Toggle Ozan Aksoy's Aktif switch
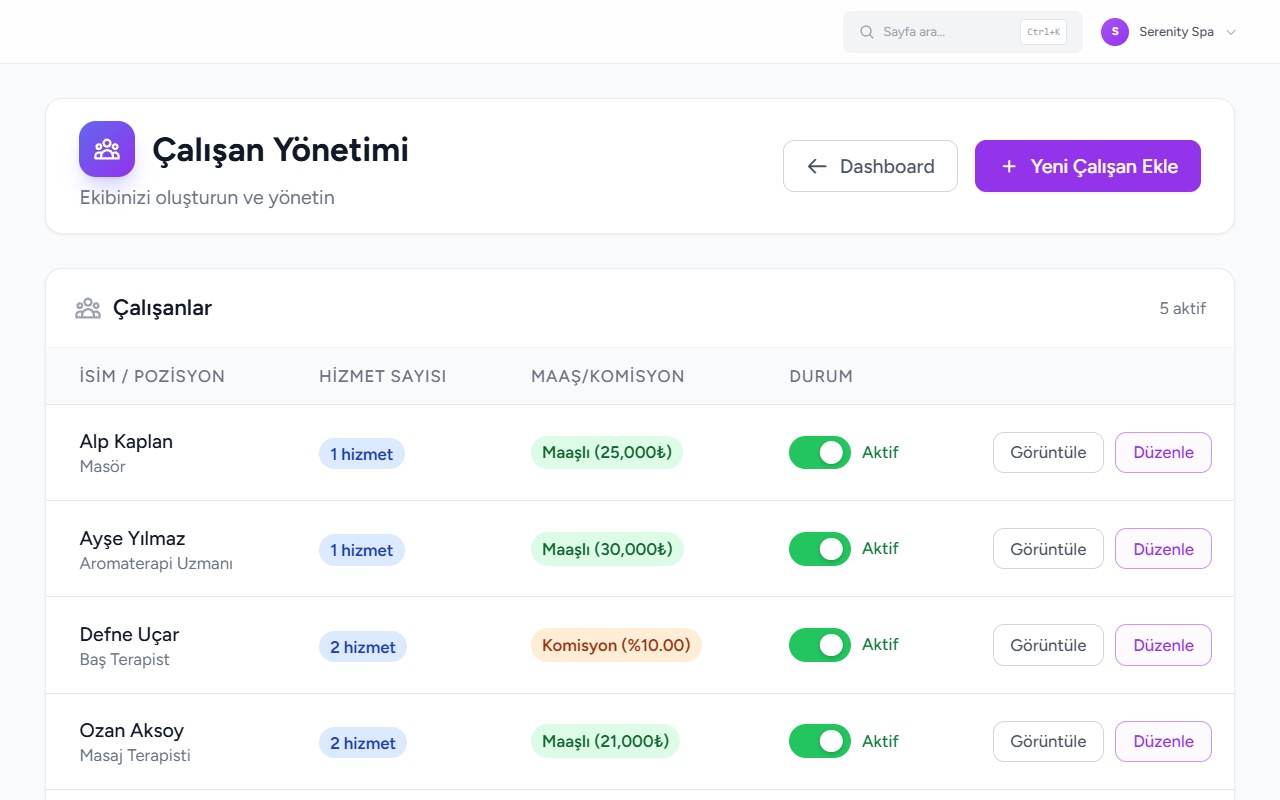 (x=820, y=741)
